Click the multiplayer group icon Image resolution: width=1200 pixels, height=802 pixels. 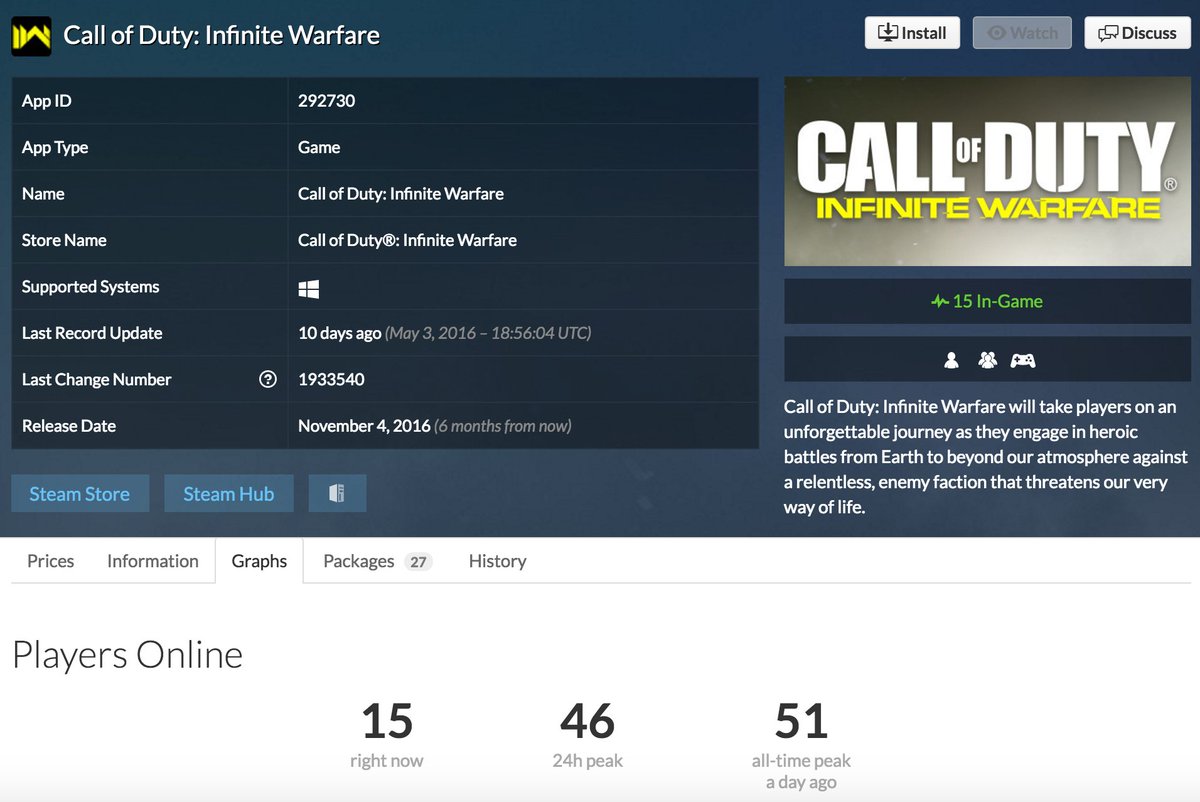tap(987, 360)
